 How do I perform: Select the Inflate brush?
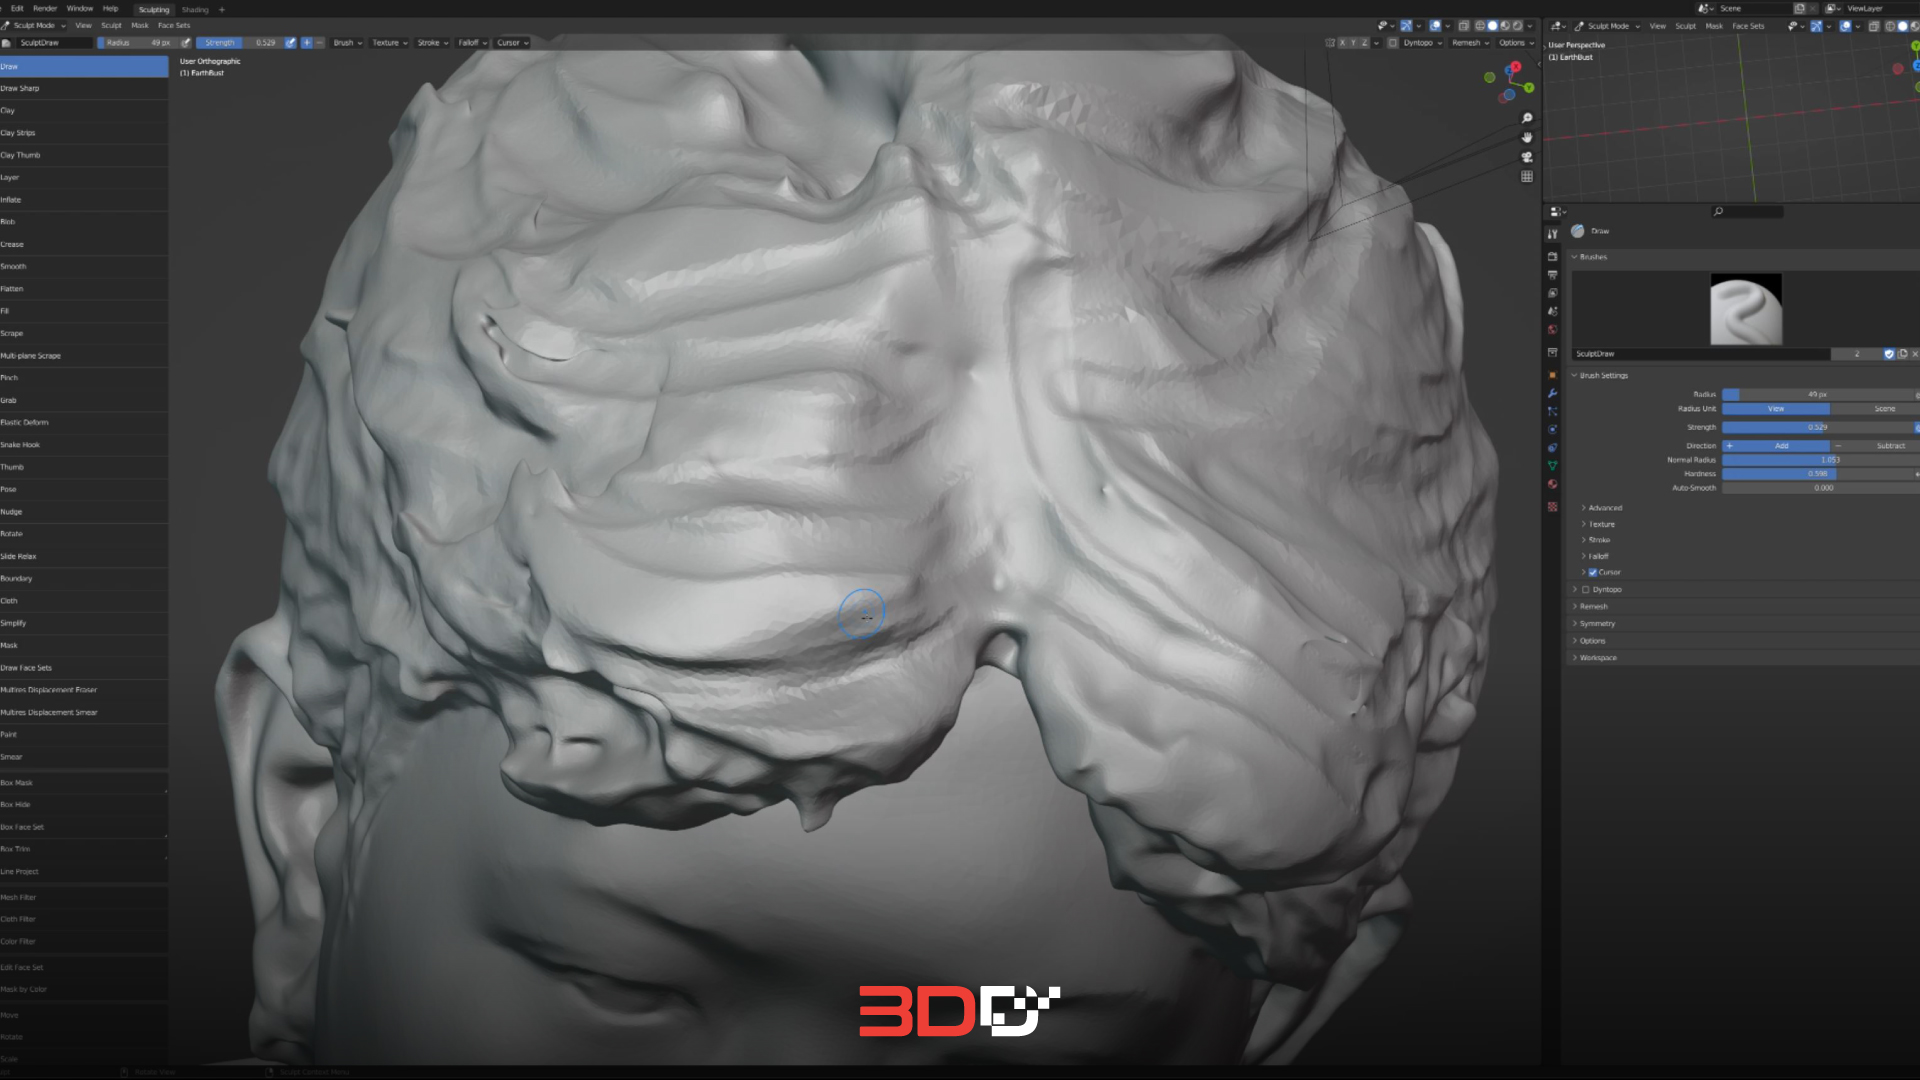(84, 200)
